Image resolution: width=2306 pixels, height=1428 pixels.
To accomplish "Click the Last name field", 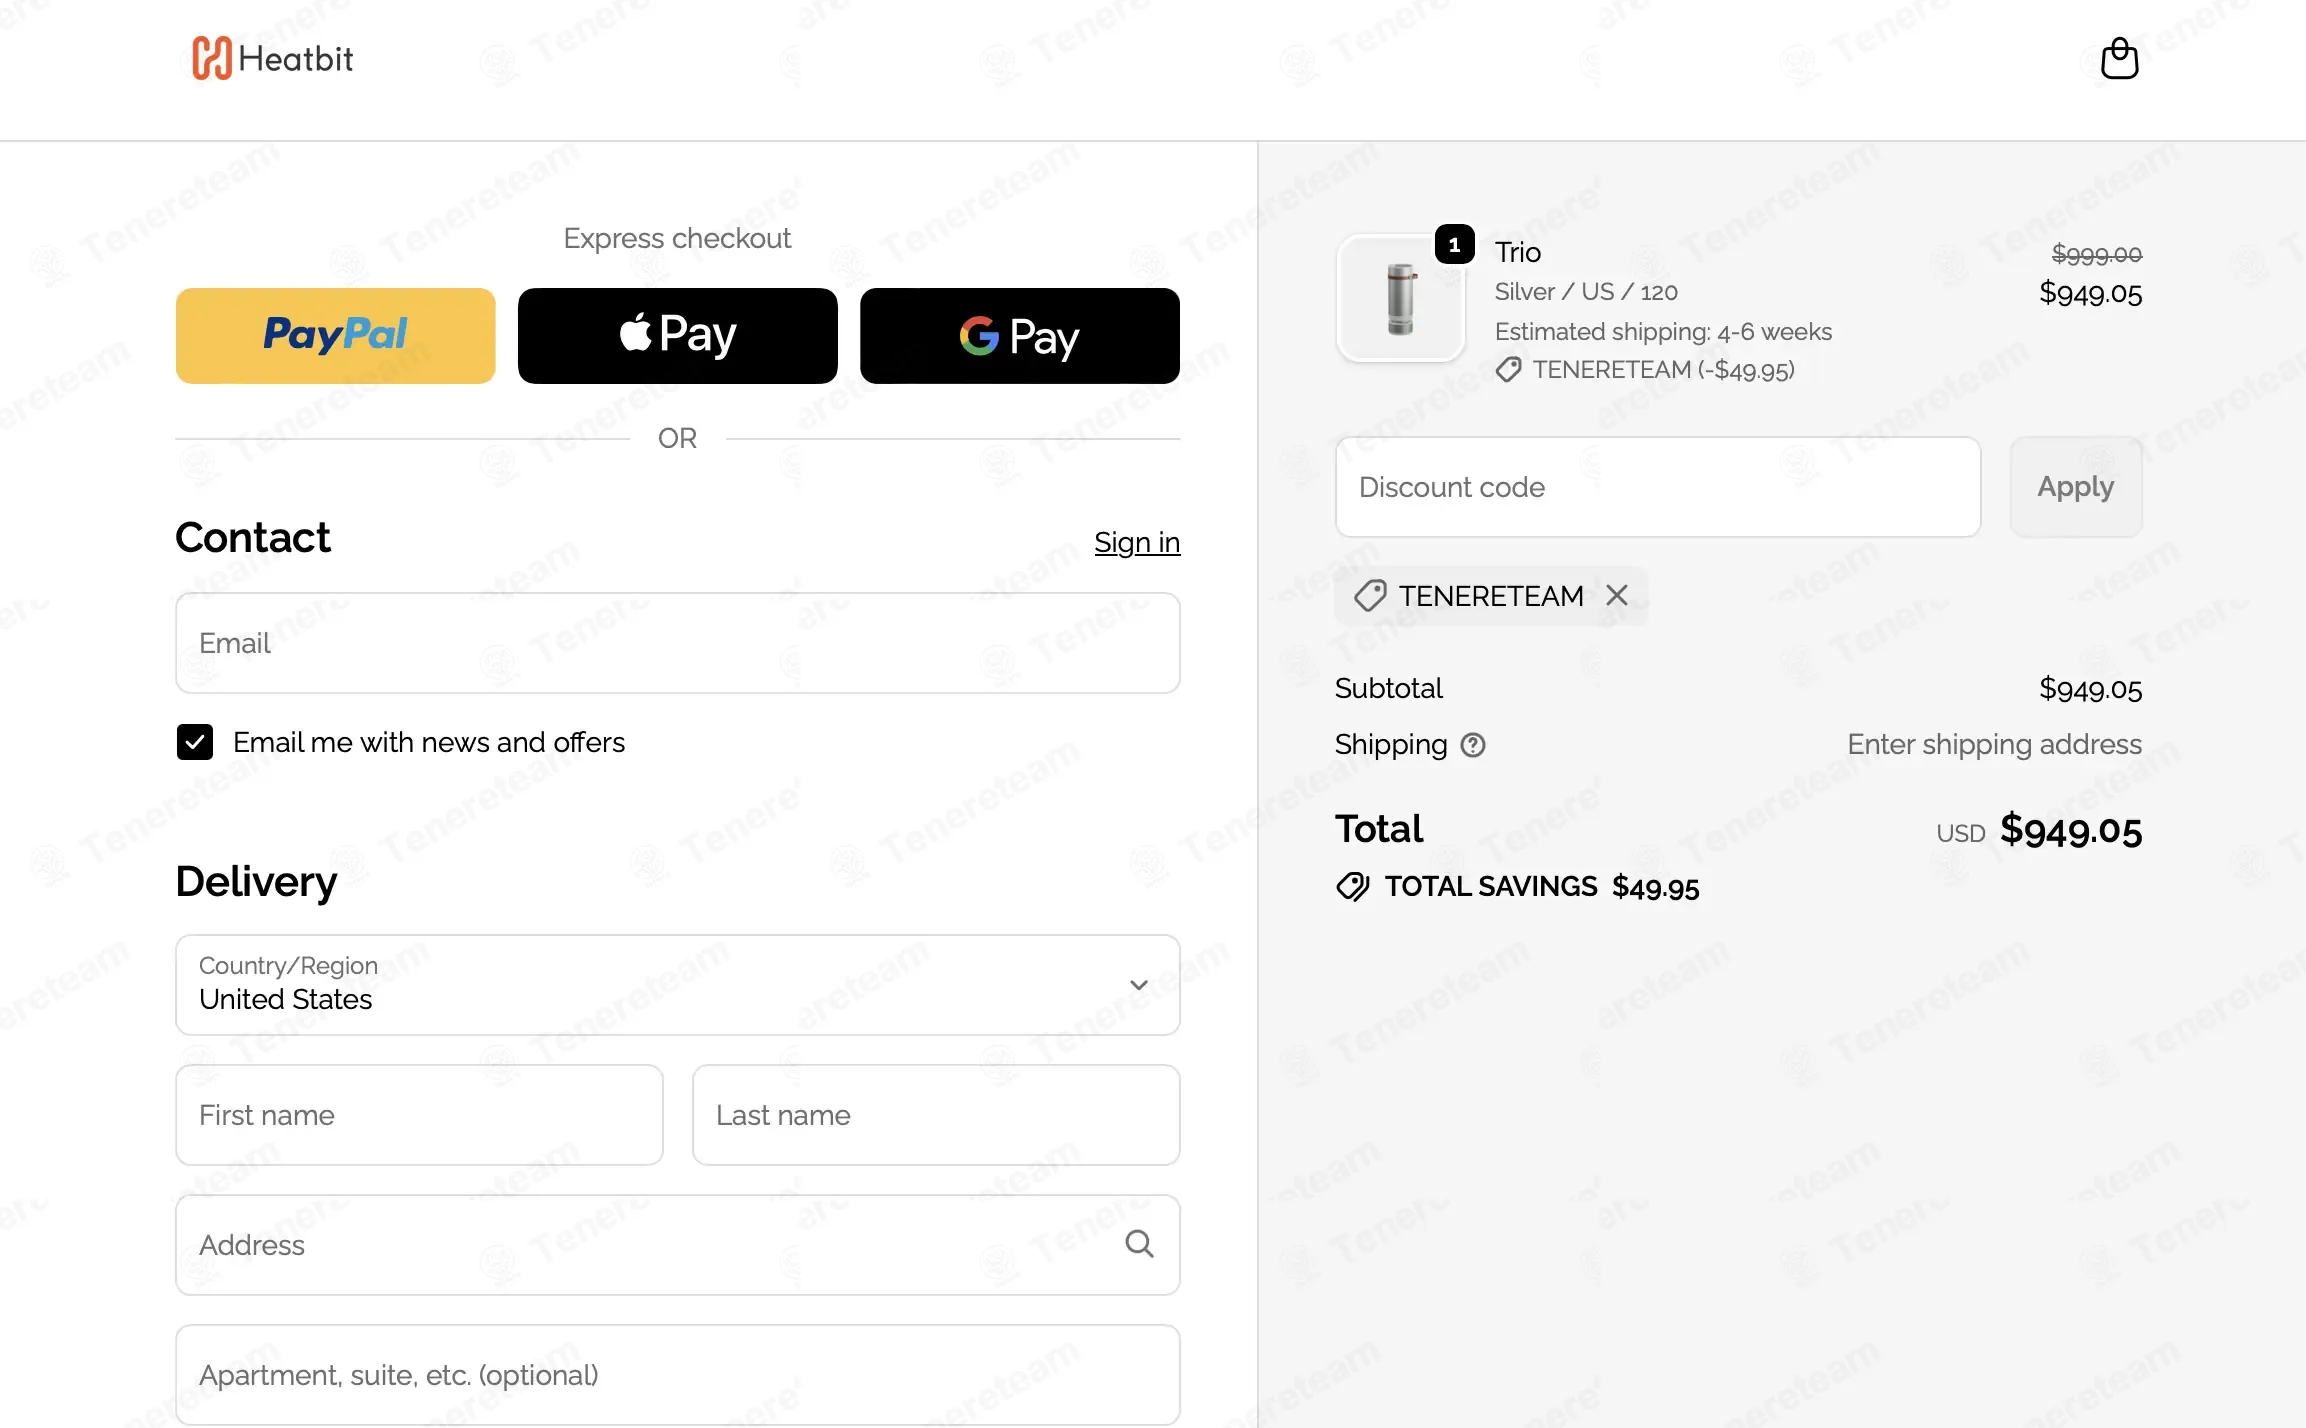I will [936, 1115].
